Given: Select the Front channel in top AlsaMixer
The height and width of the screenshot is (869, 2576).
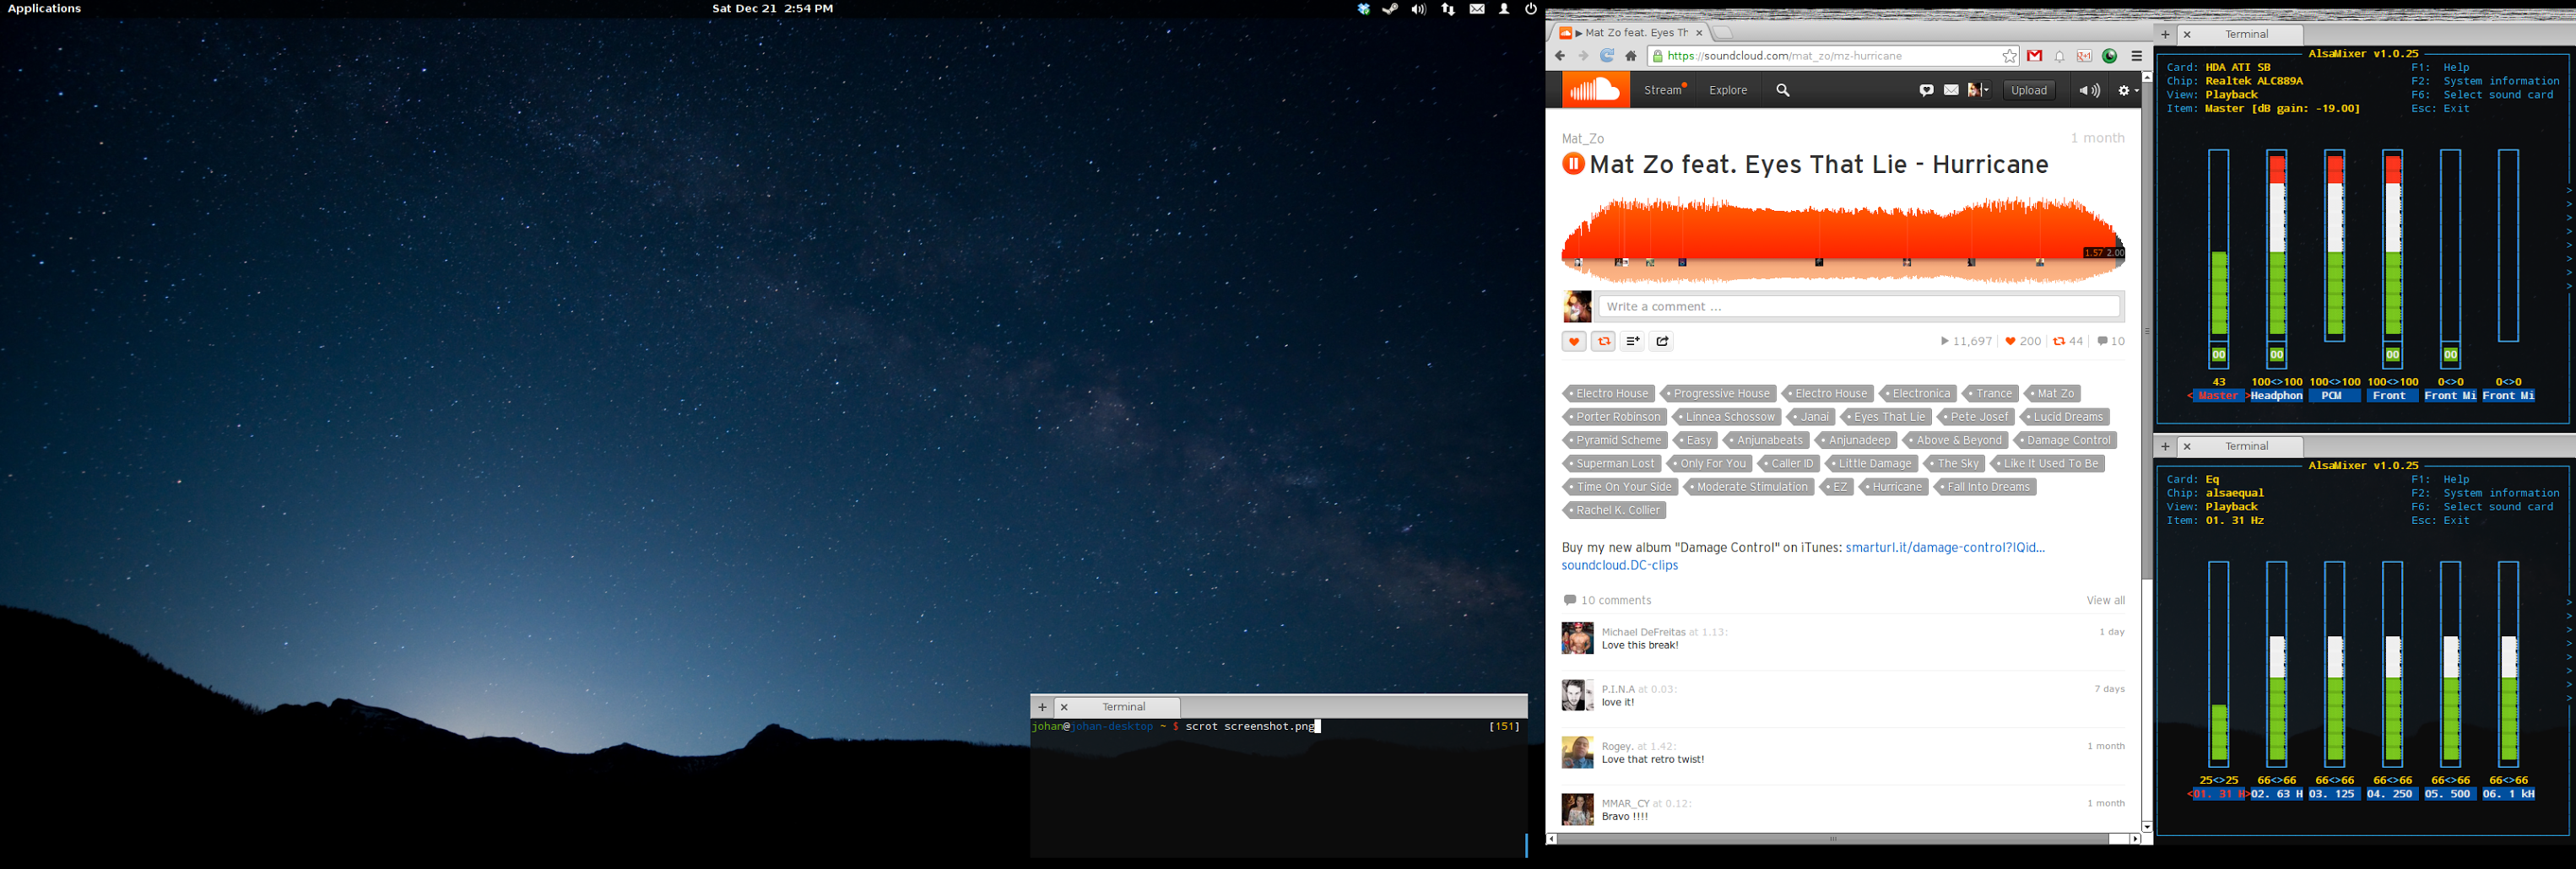Looking at the screenshot, I should point(2392,396).
